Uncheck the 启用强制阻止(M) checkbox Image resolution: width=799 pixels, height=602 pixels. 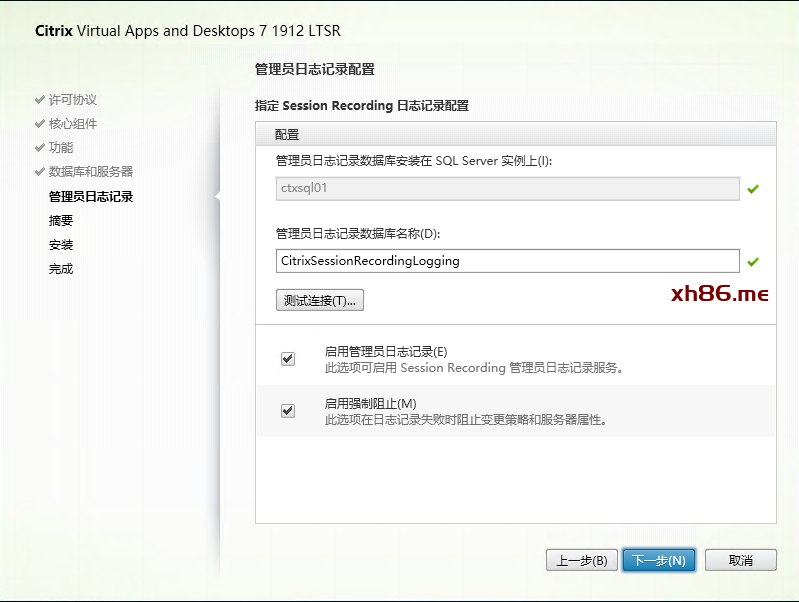pos(288,410)
